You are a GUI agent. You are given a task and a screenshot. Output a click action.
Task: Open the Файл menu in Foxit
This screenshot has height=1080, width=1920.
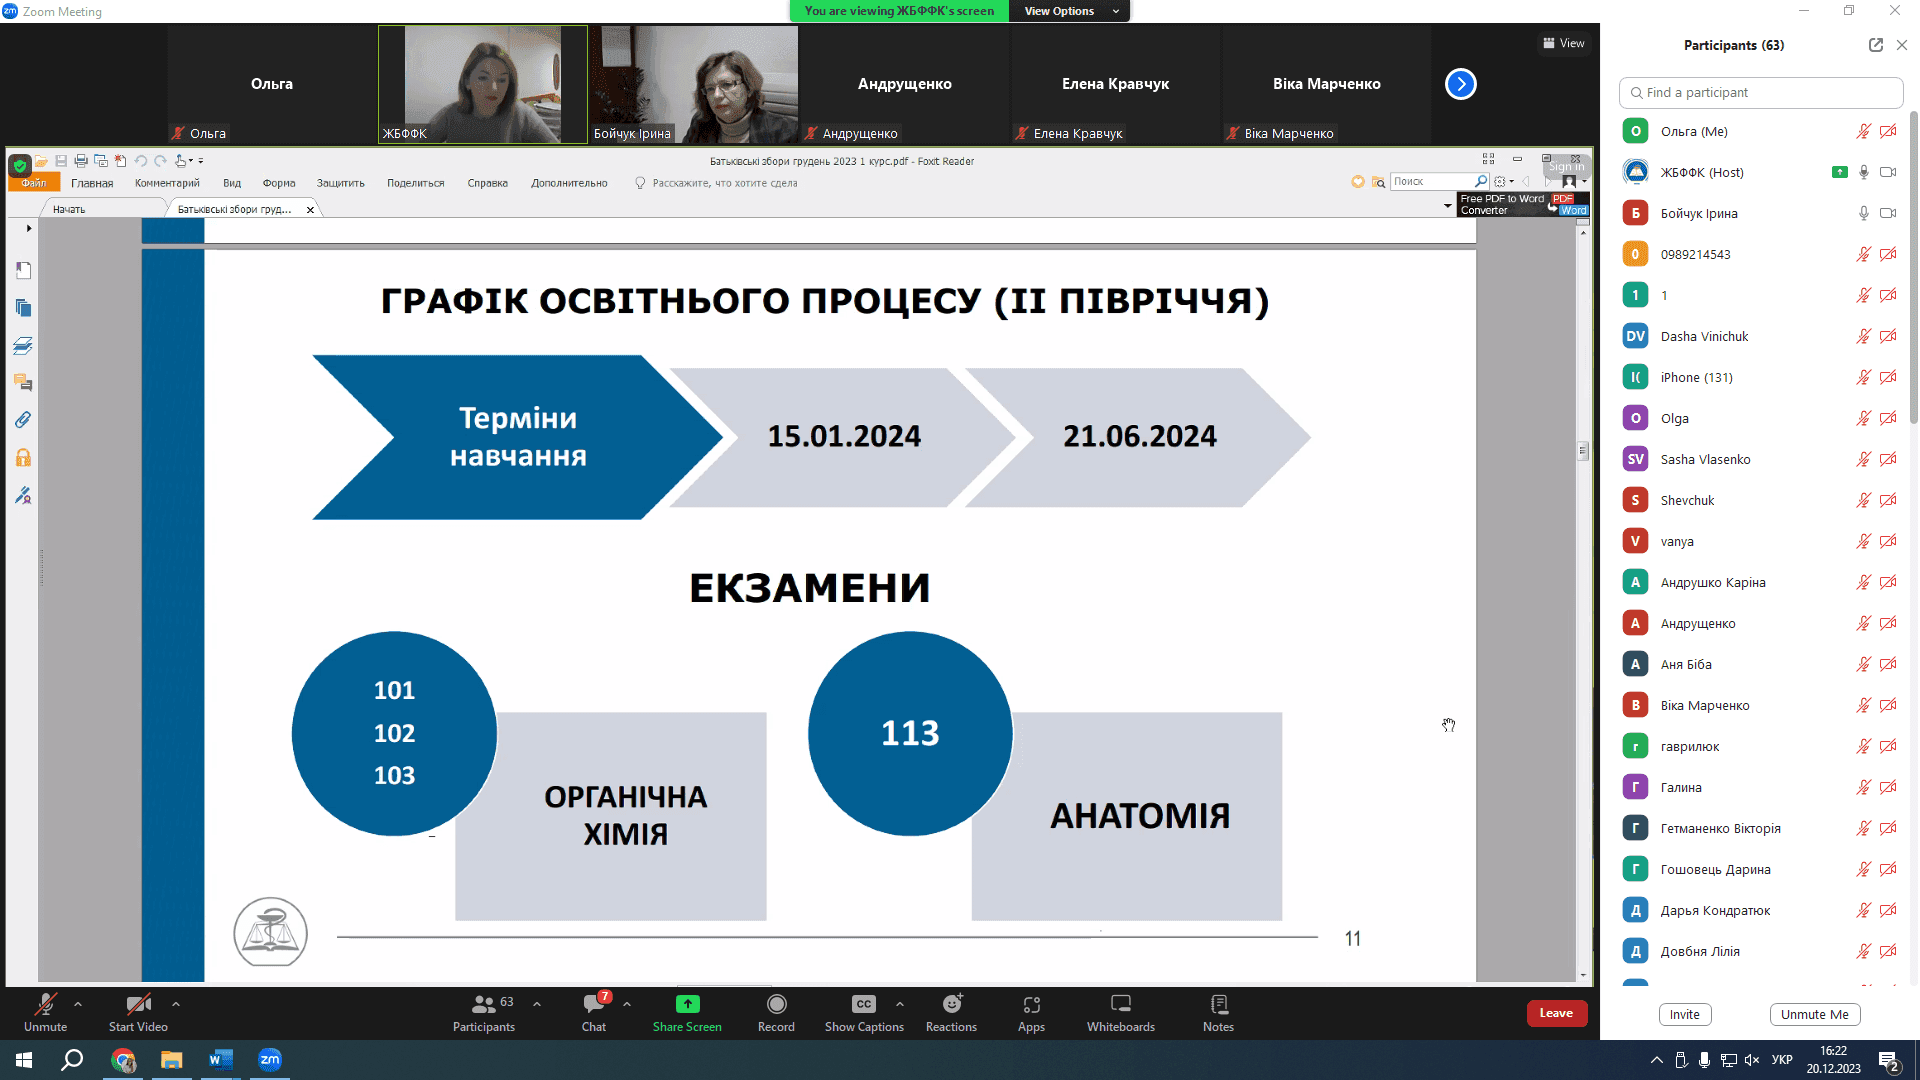pos(34,183)
